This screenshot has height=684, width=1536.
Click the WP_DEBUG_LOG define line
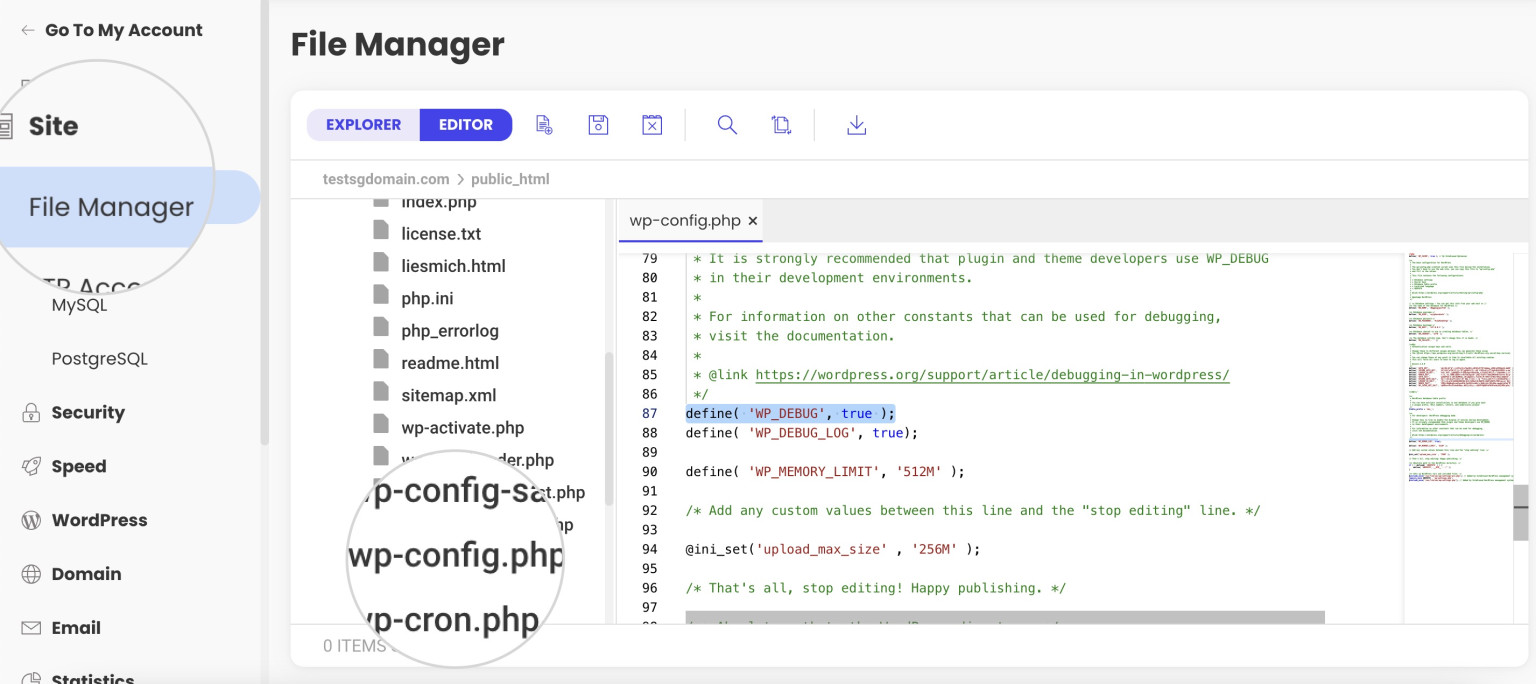click(801, 433)
